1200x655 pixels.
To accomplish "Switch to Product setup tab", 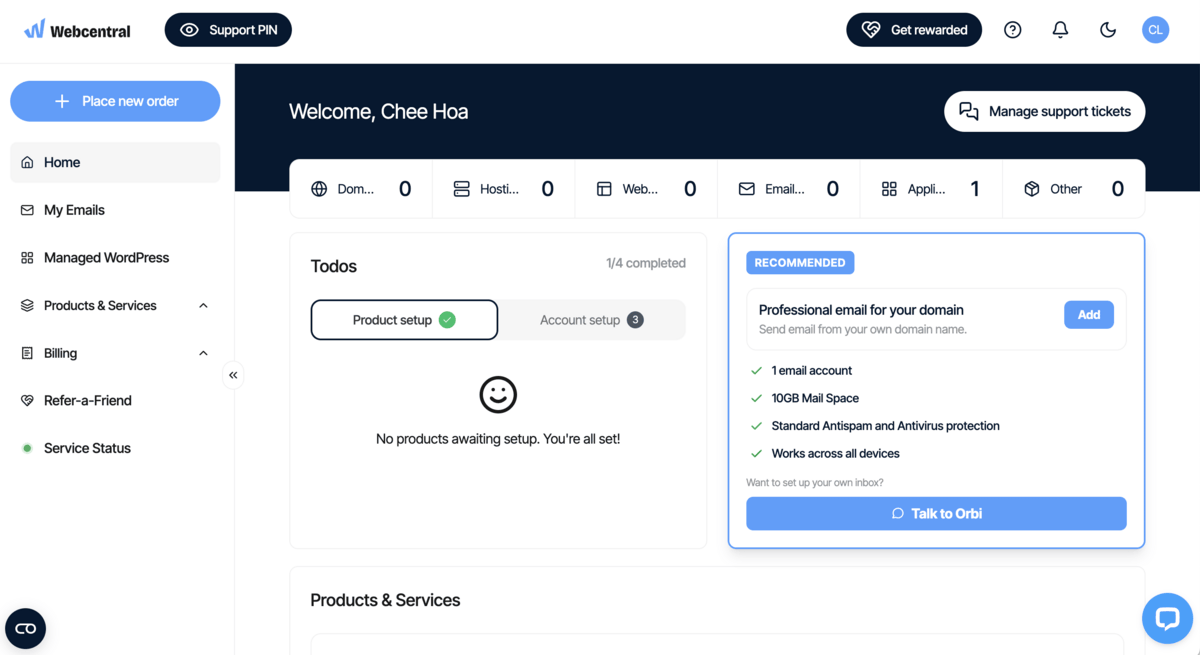I will (404, 320).
